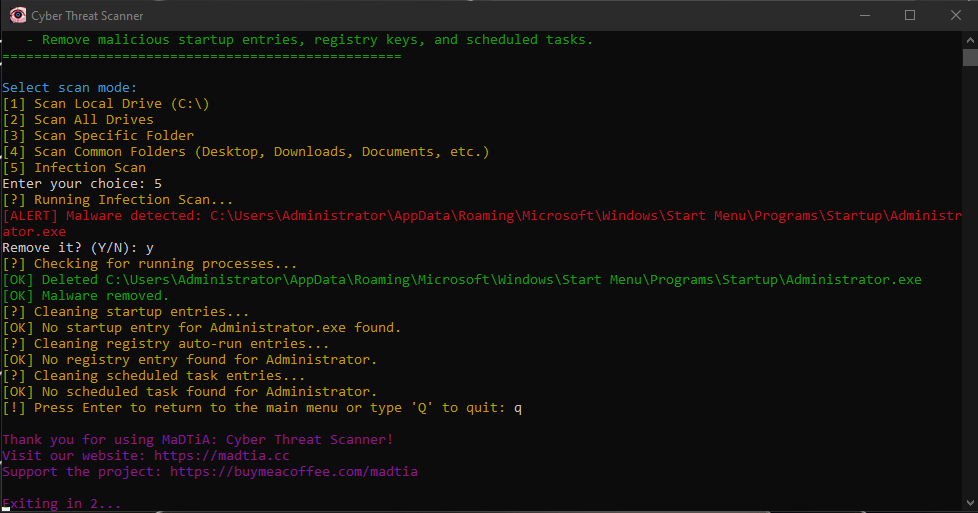Click the scrollbar up arrow
Screen dimensions: 978x513
(x=970, y=40)
